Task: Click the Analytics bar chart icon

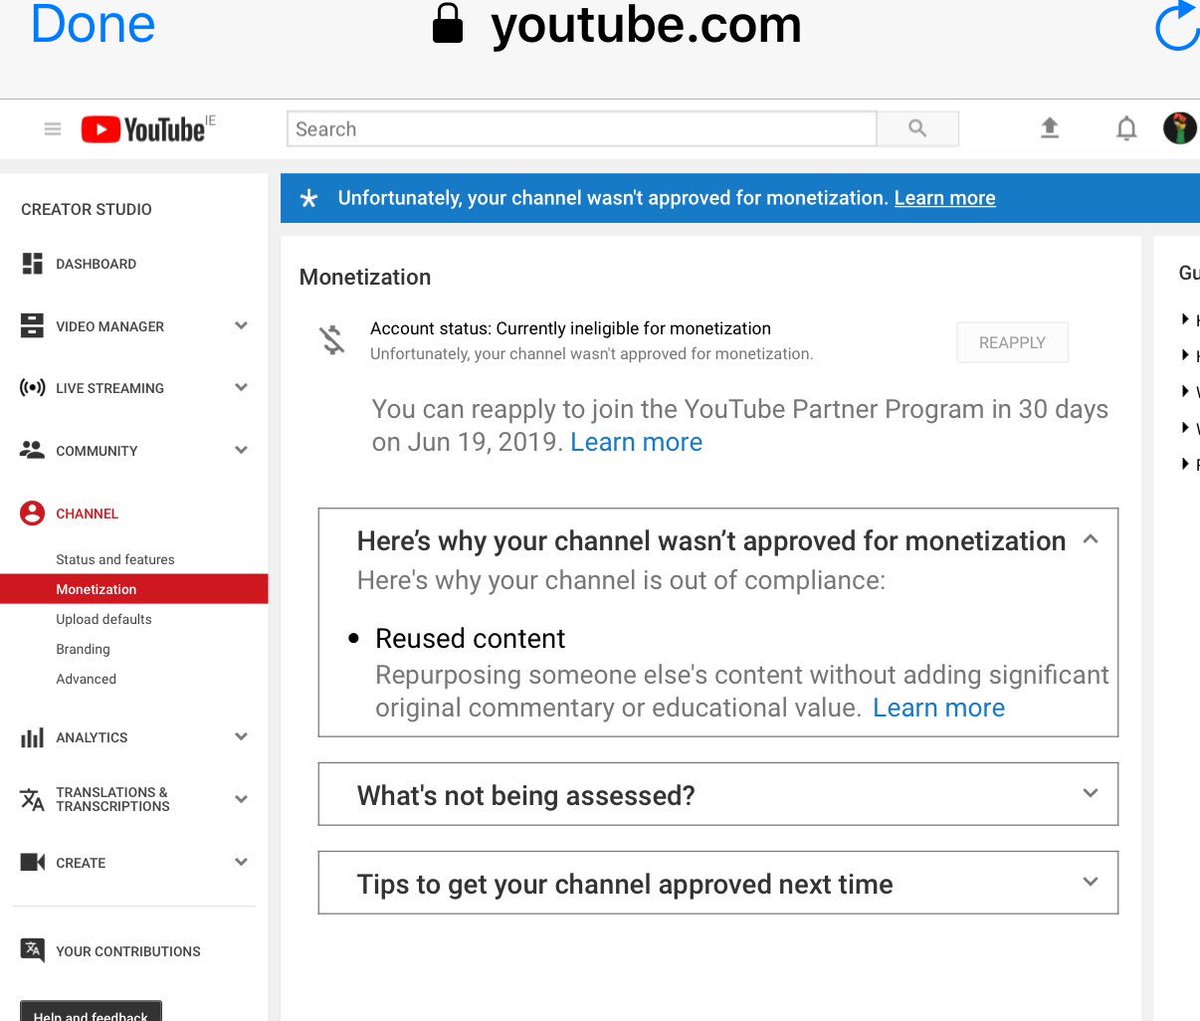Action: 32,737
